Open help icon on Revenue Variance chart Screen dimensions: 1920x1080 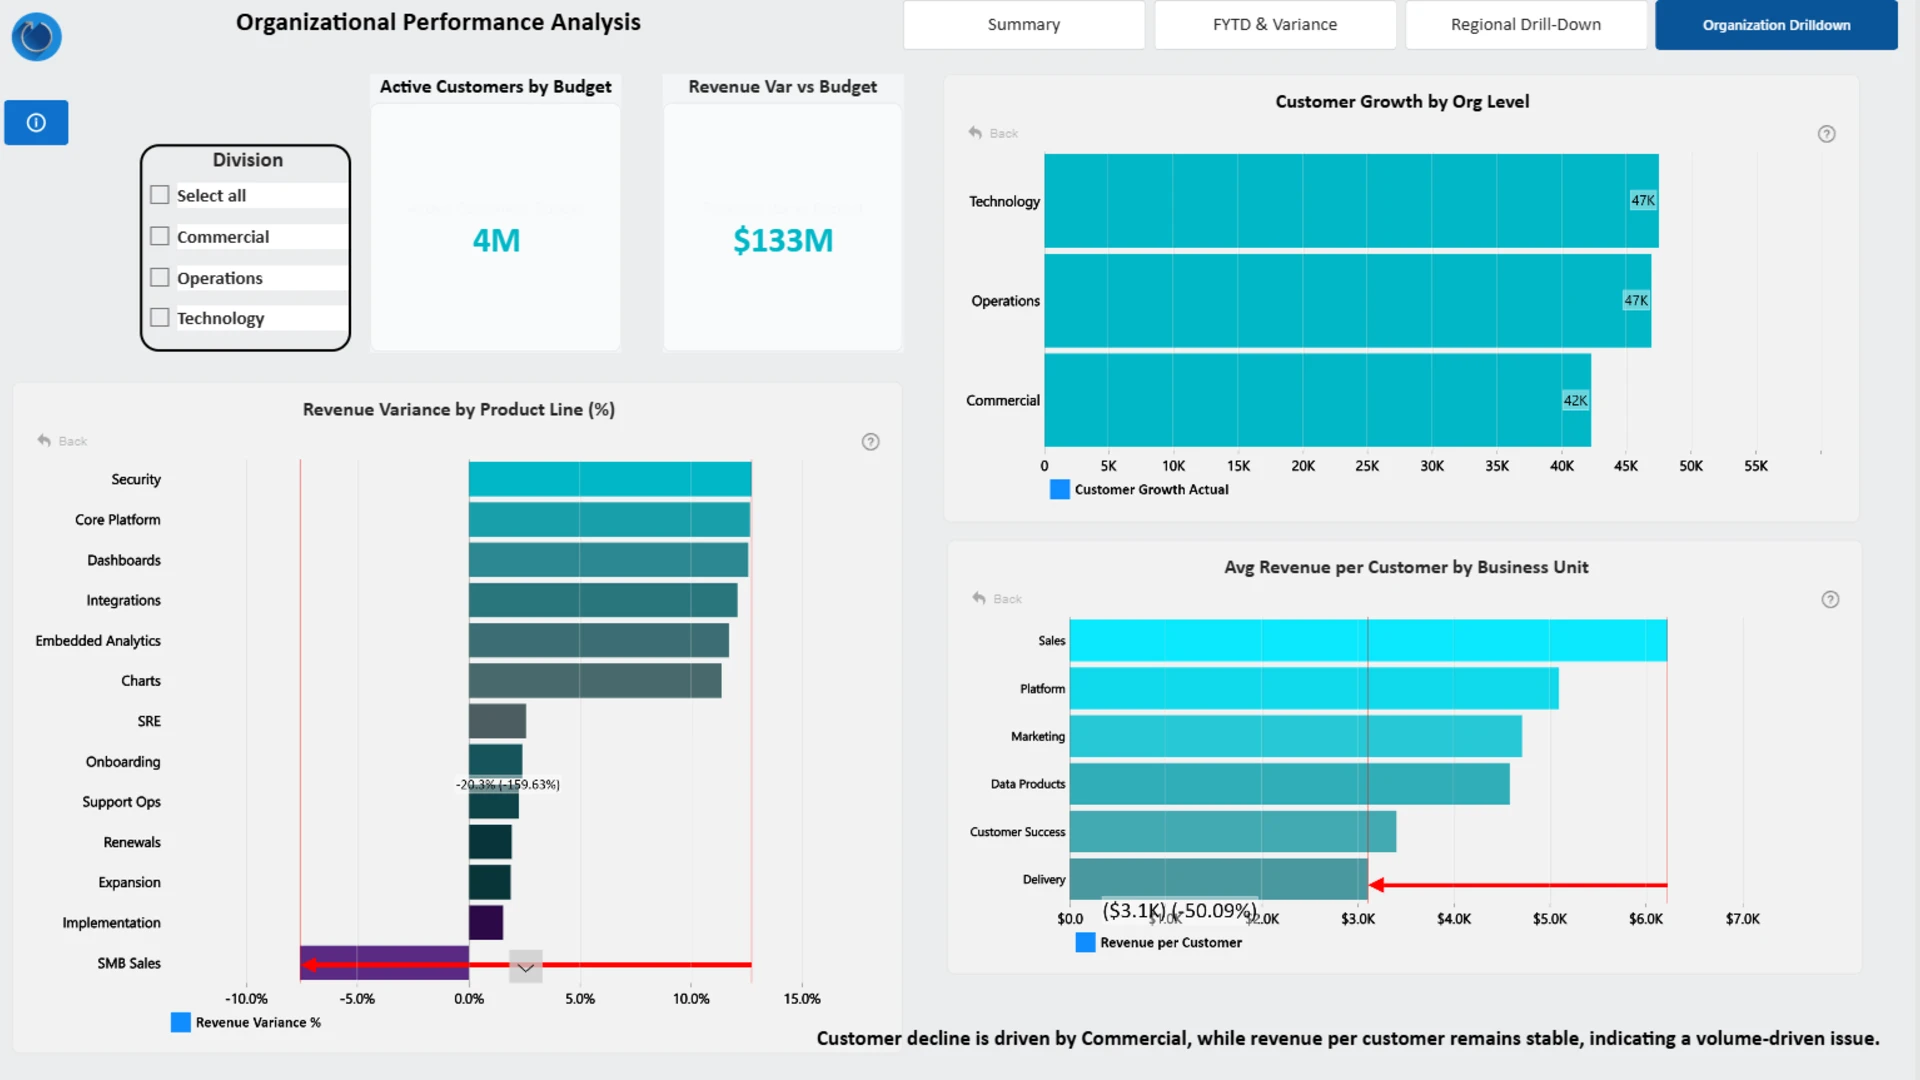(870, 442)
